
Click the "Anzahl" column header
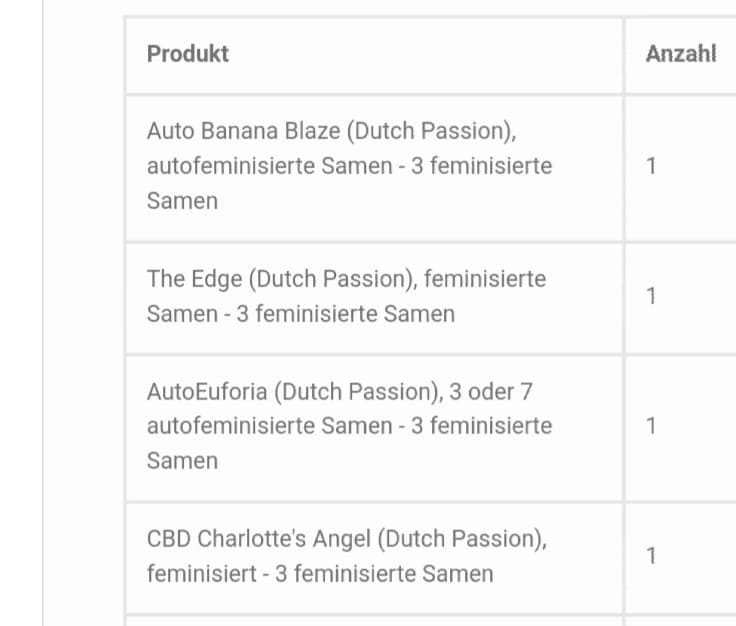click(x=680, y=54)
